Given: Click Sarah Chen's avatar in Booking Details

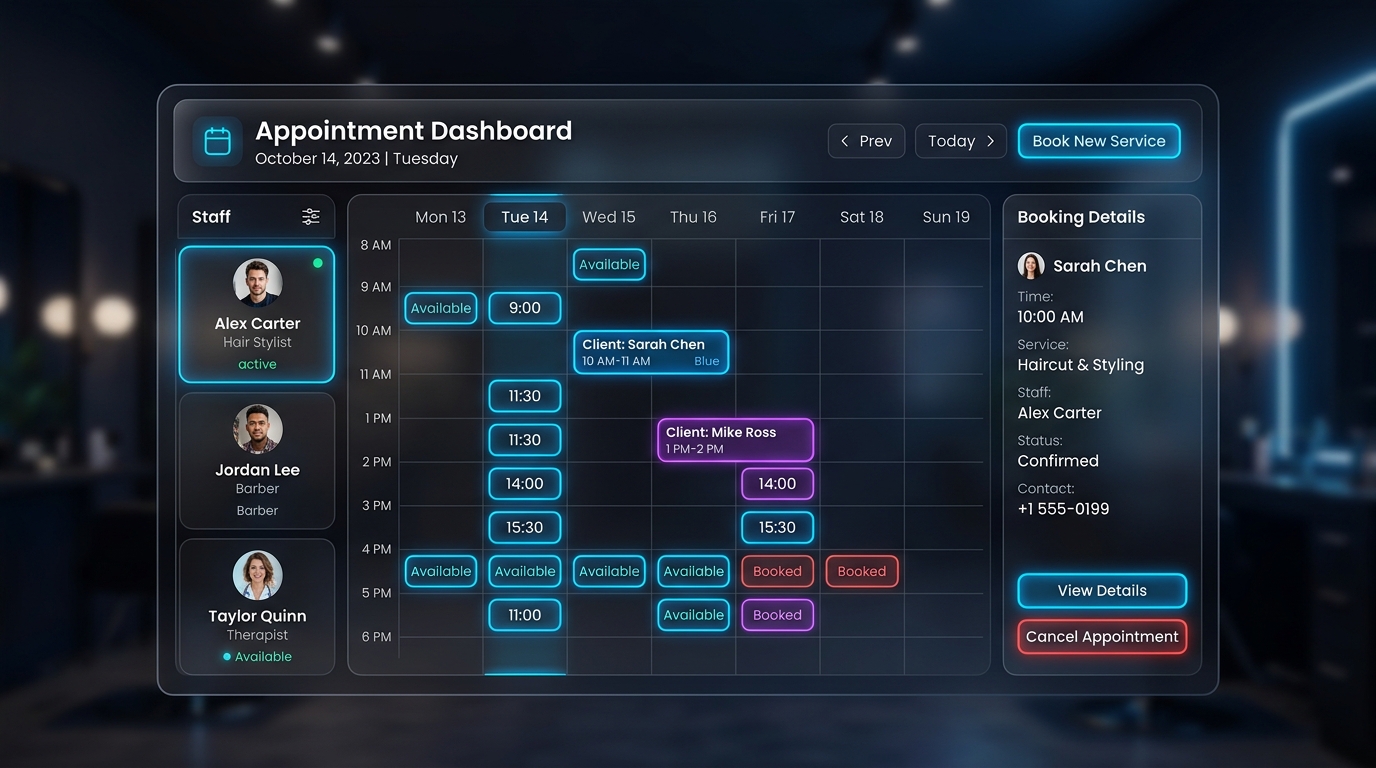Looking at the screenshot, I should (1031, 265).
